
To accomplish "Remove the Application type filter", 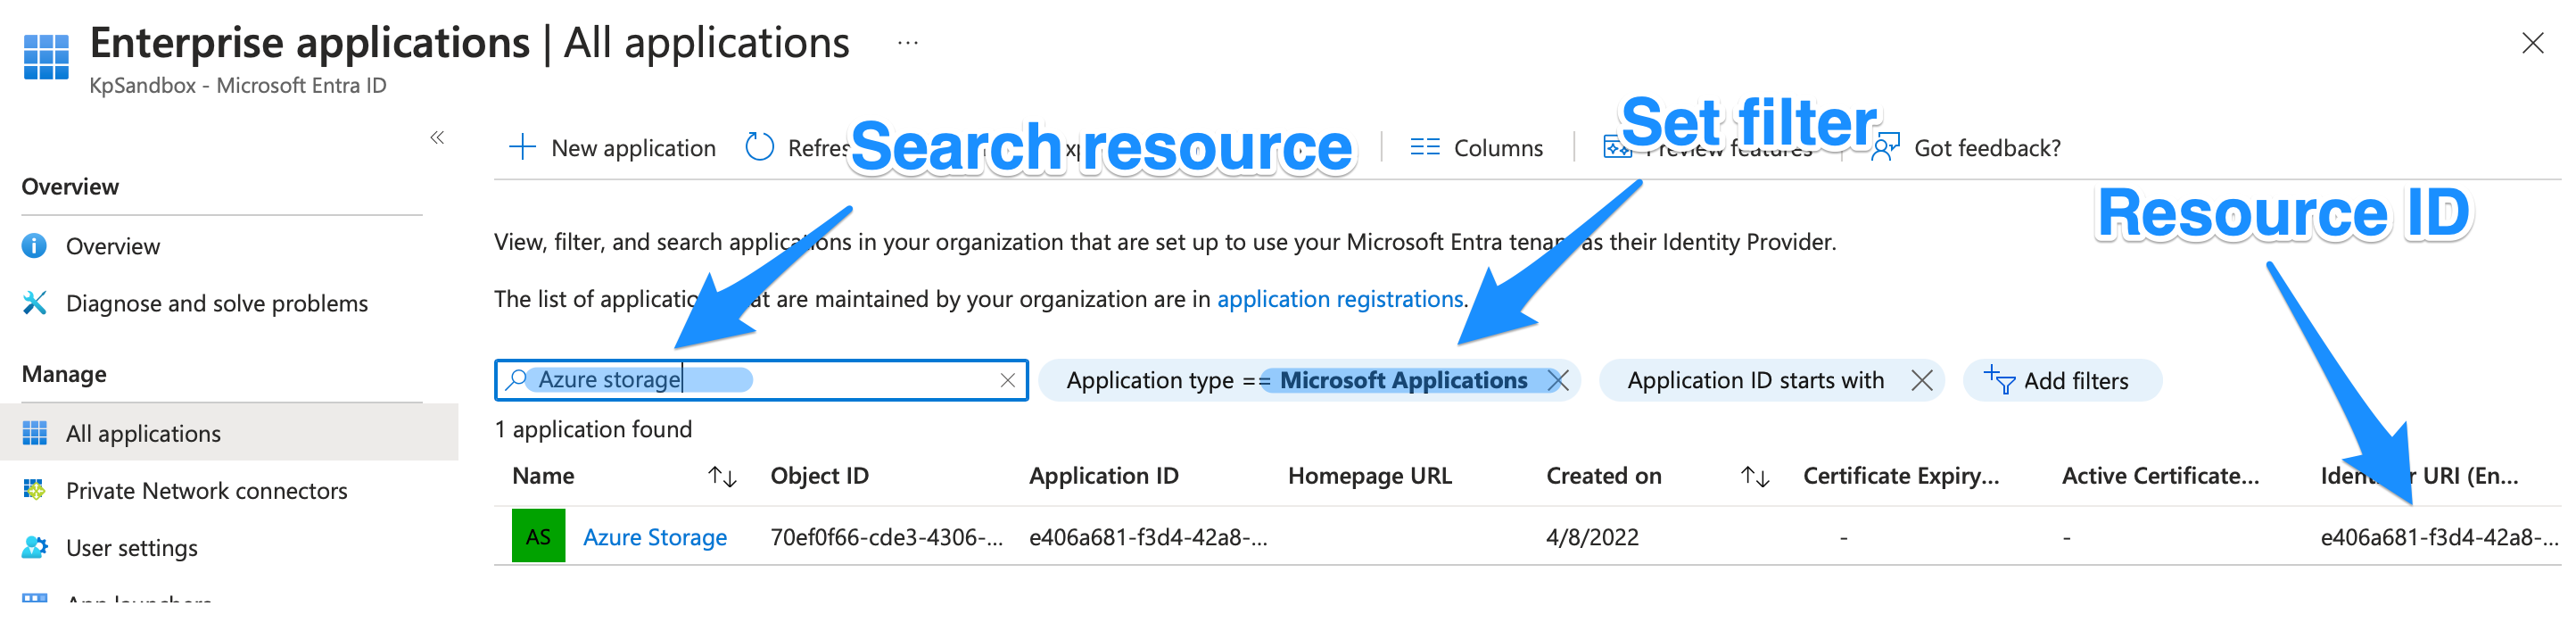I will tap(1558, 380).
